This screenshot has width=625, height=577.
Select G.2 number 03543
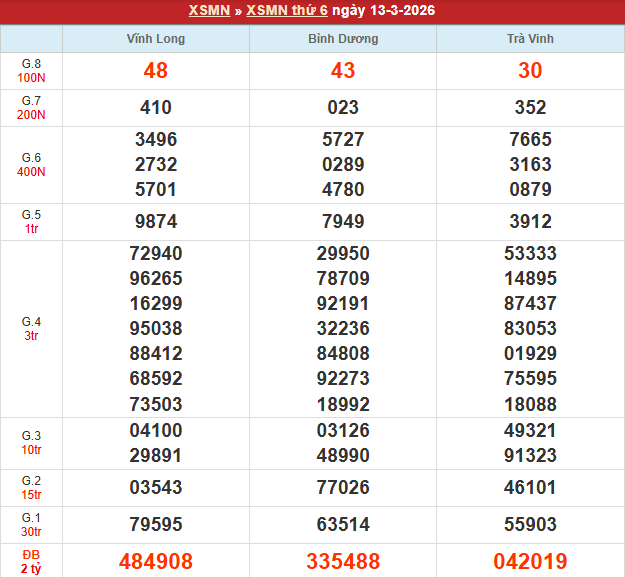tap(156, 488)
